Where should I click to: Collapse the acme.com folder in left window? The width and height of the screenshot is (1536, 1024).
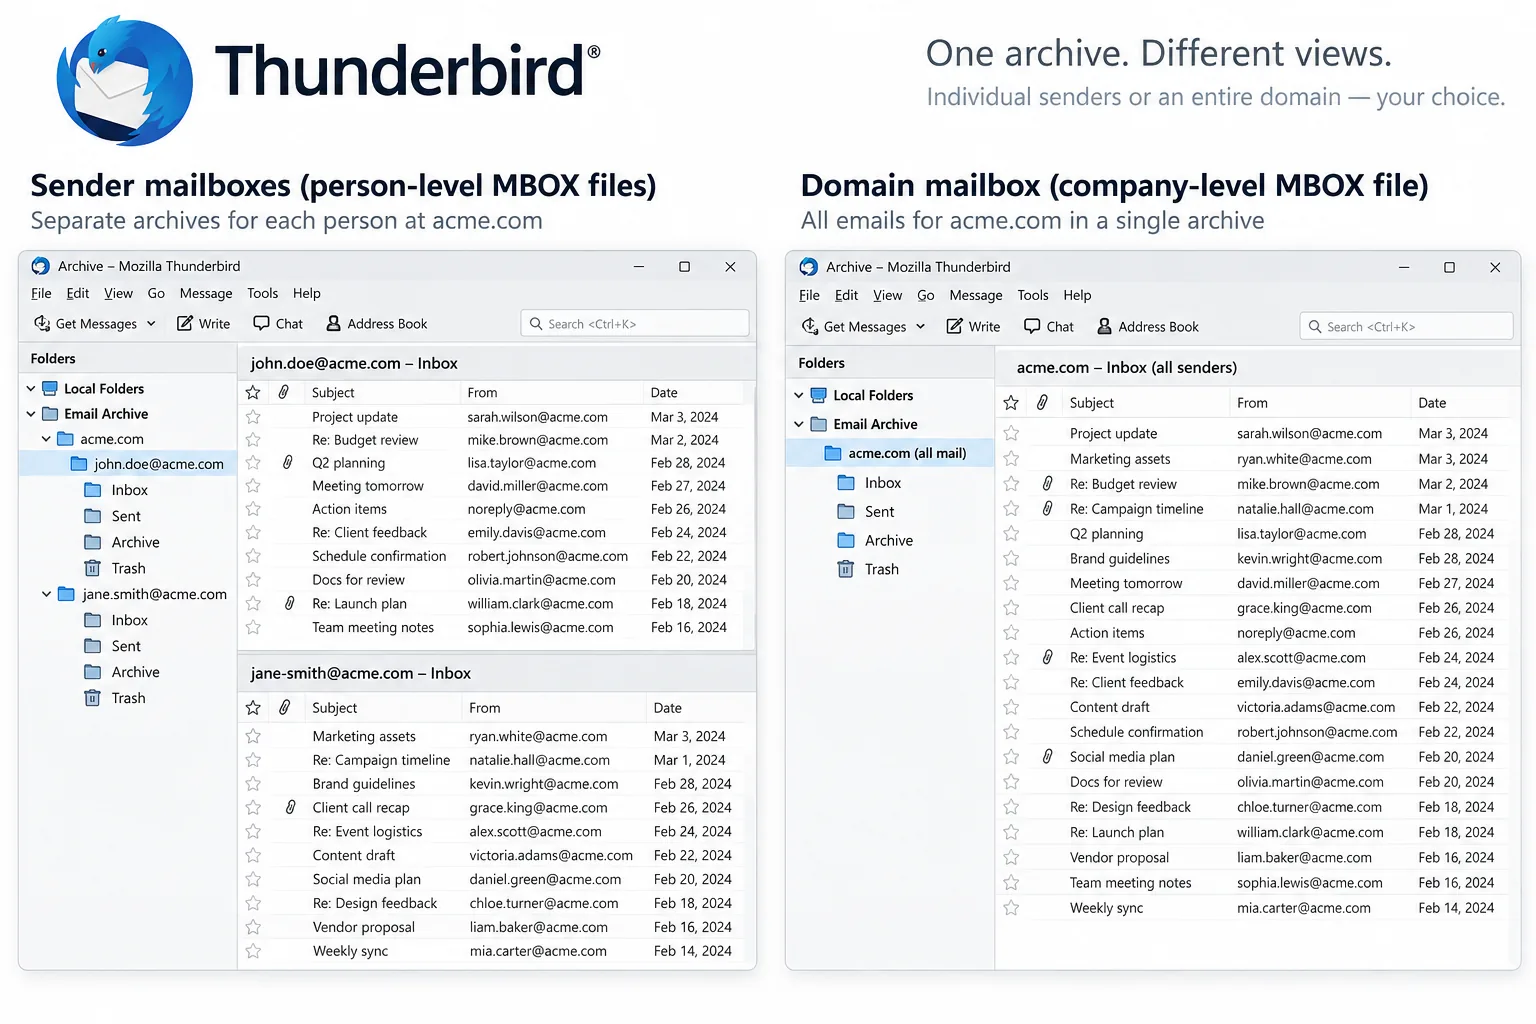tap(46, 439)
